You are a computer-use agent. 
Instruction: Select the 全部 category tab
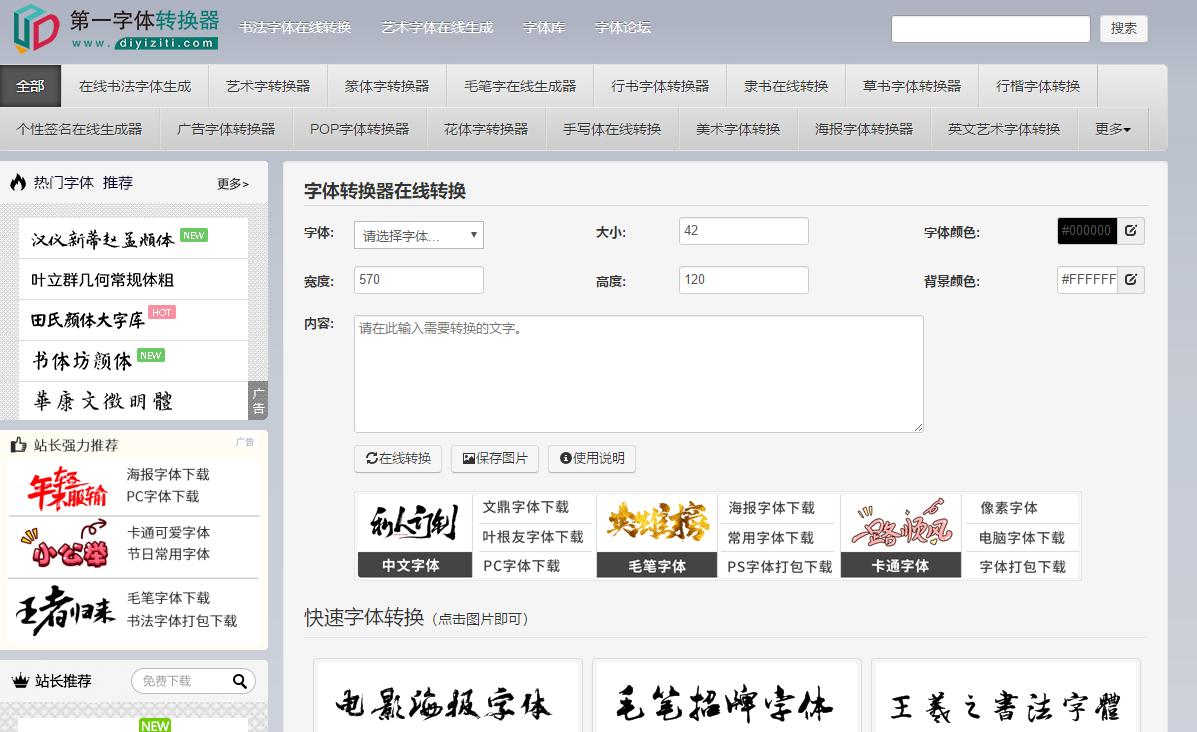tap(30, 86)
